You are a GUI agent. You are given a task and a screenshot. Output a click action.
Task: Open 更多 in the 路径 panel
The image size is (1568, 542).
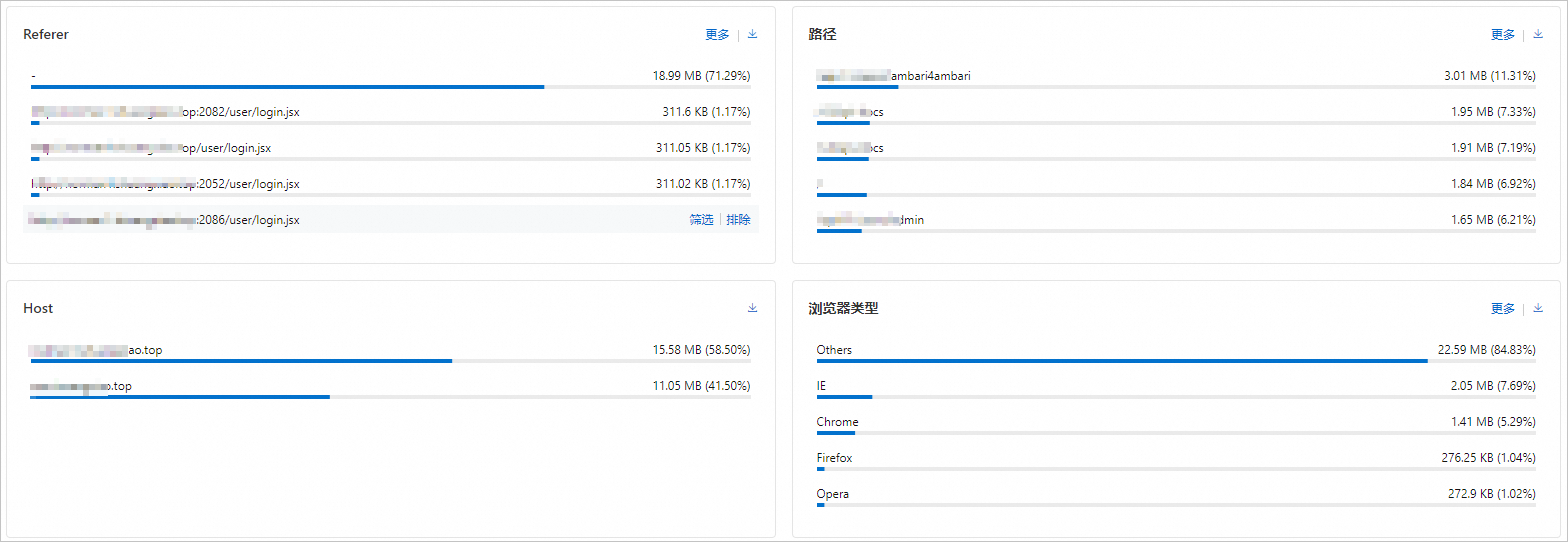pyautogui.click(x=1503, y=34)
